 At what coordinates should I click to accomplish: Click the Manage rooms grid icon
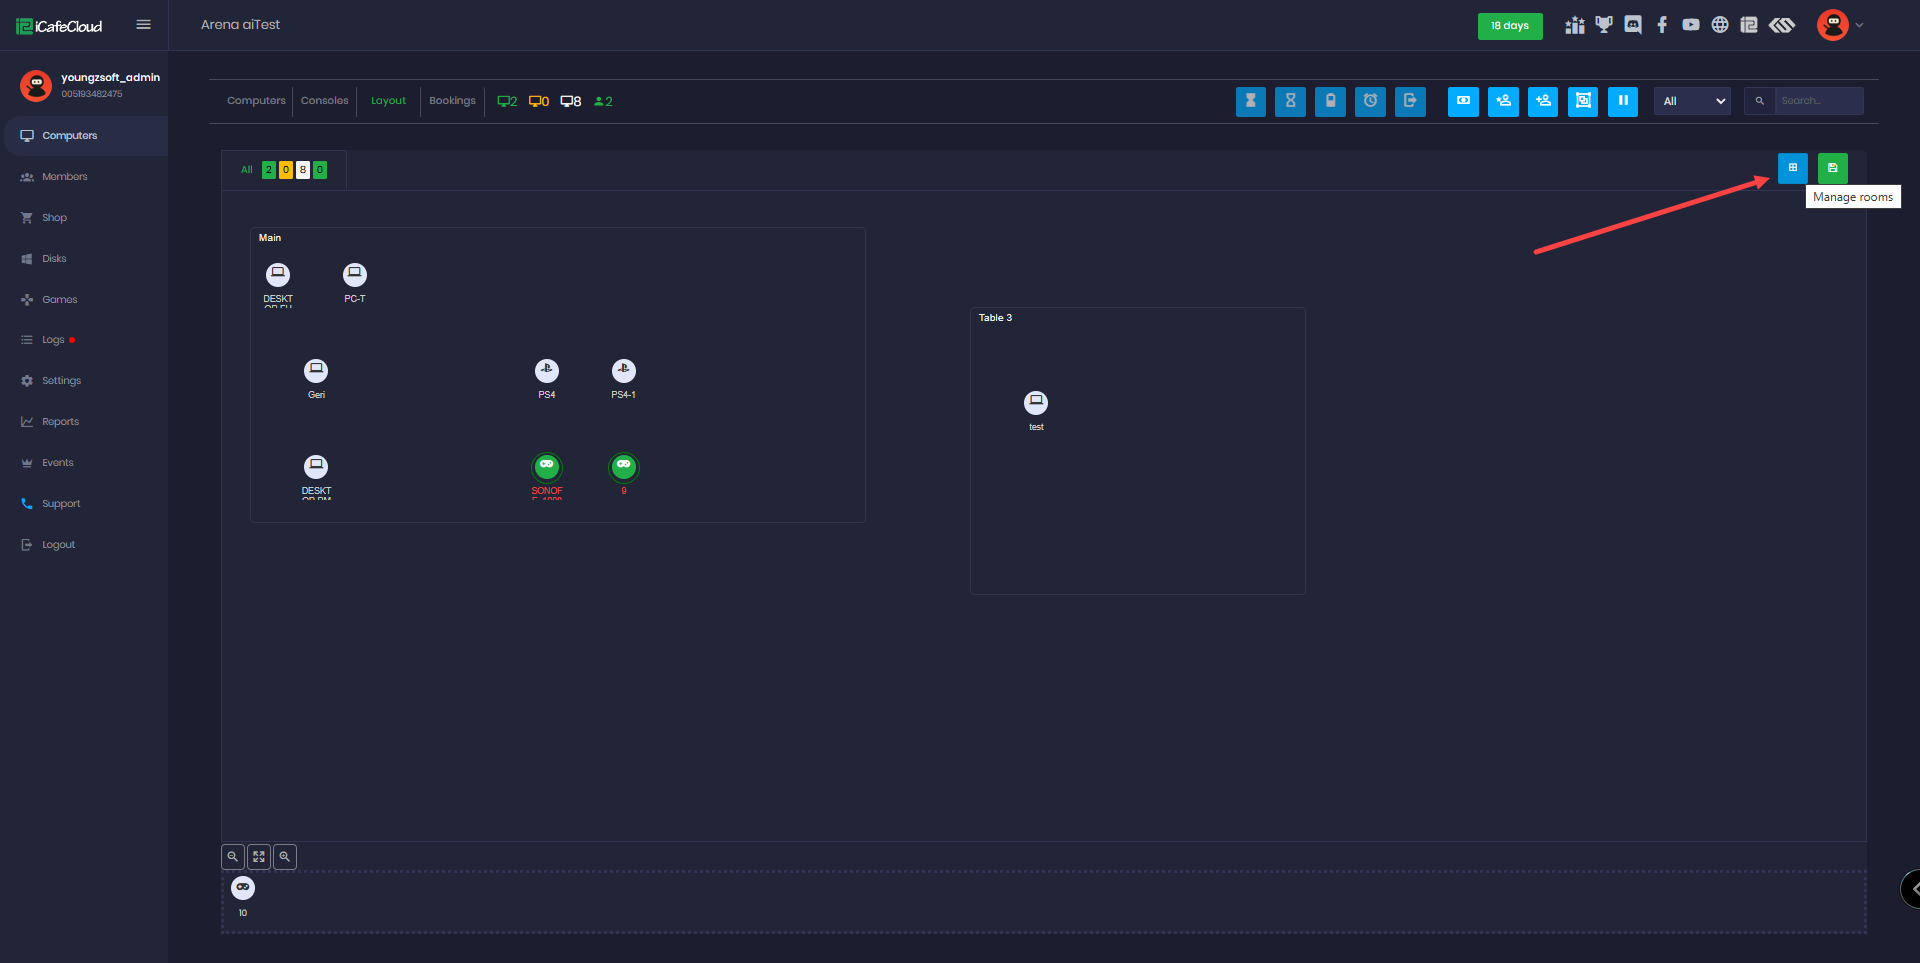point(1792,168)
